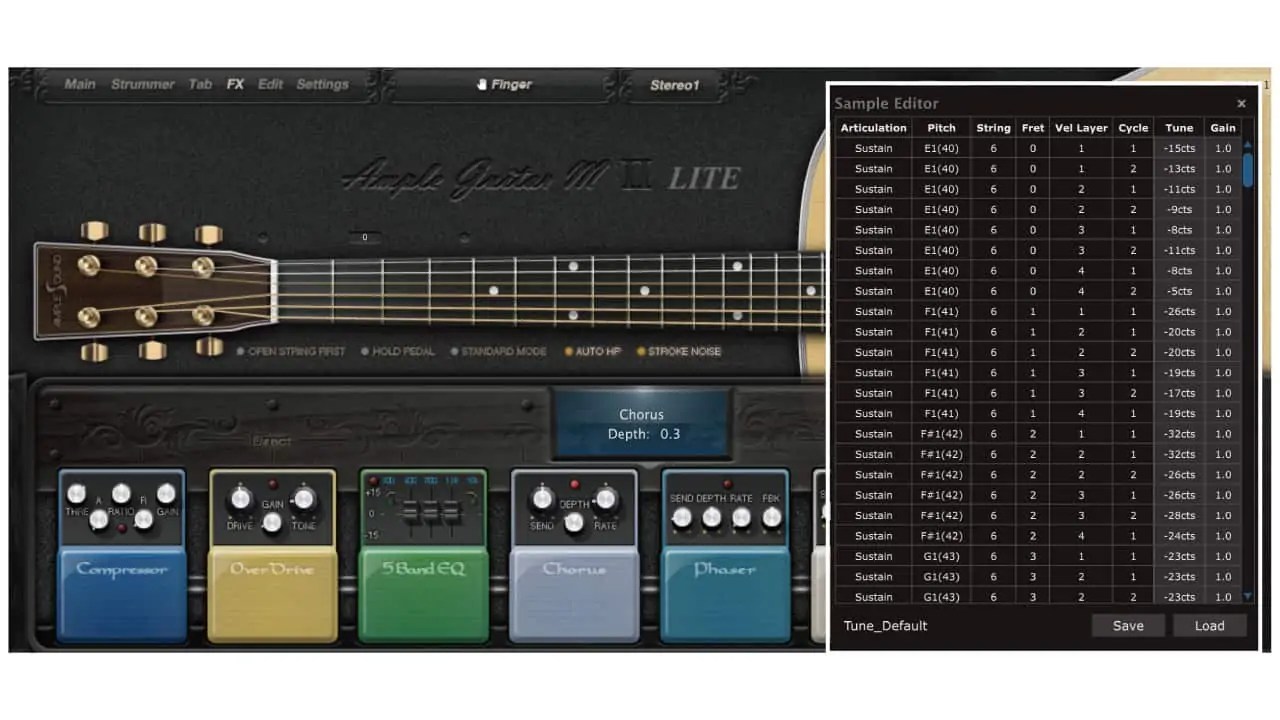
Task: Click the Chorus RATE knob
Action: tap(606, 498)
